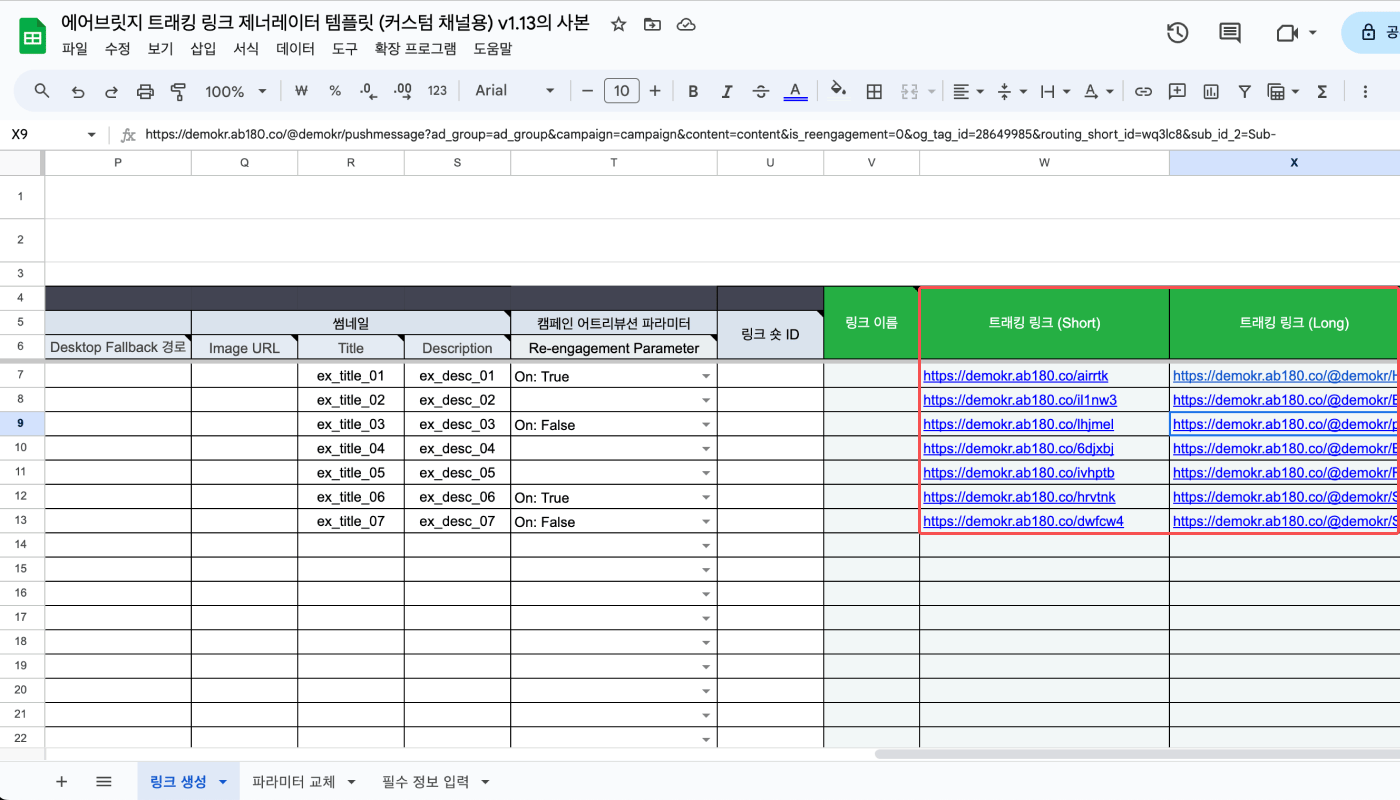The height and width of the screenshot is (800, 1400).
Task: Toggle italic formatting
Action: (727, 91)
